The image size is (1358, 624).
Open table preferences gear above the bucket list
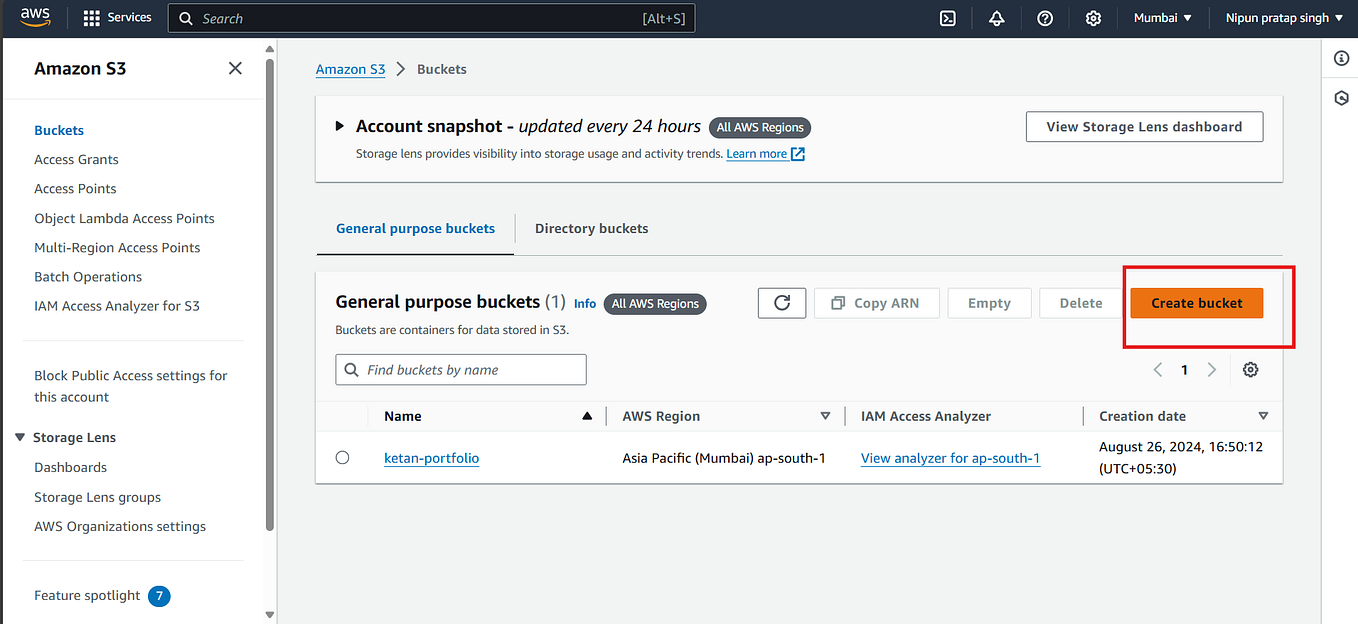coord(1250,369)
